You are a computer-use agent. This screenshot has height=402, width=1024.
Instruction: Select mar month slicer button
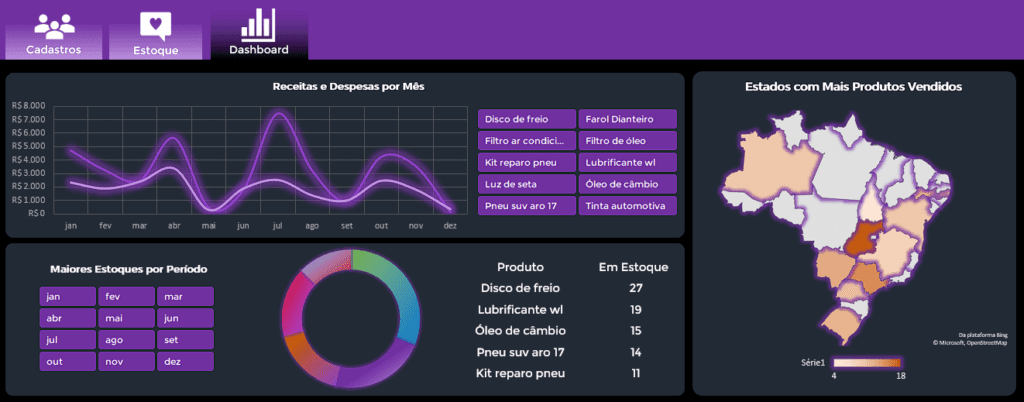click(x=185, y=296)
